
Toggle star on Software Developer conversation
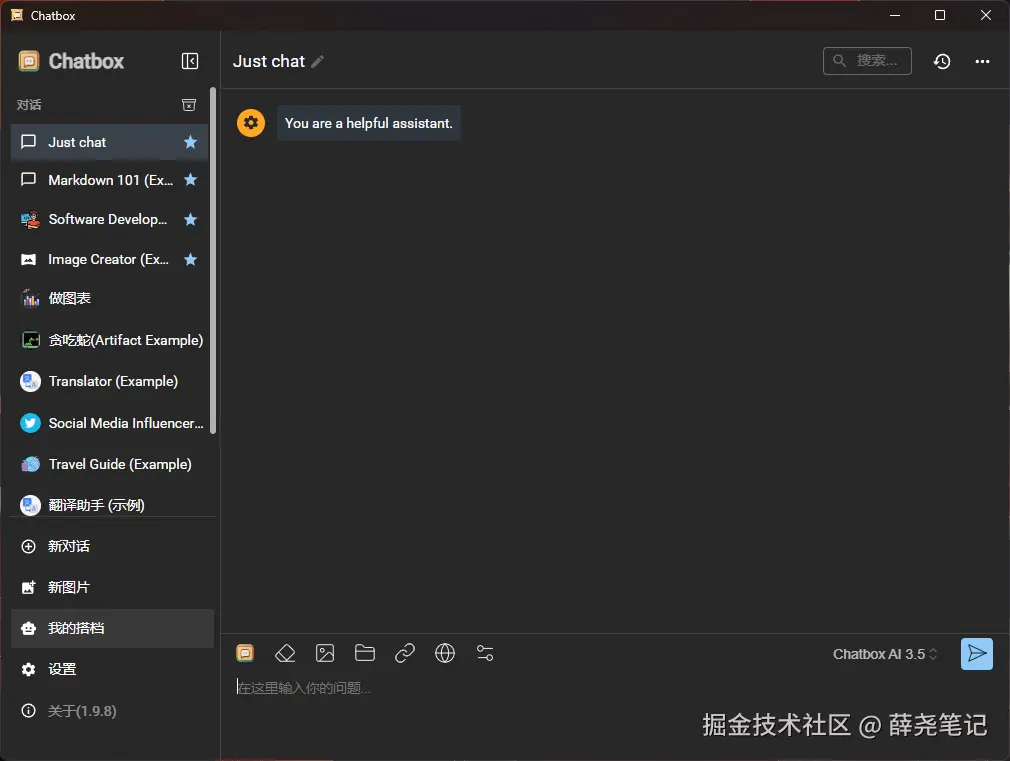[x=190, y=220]
